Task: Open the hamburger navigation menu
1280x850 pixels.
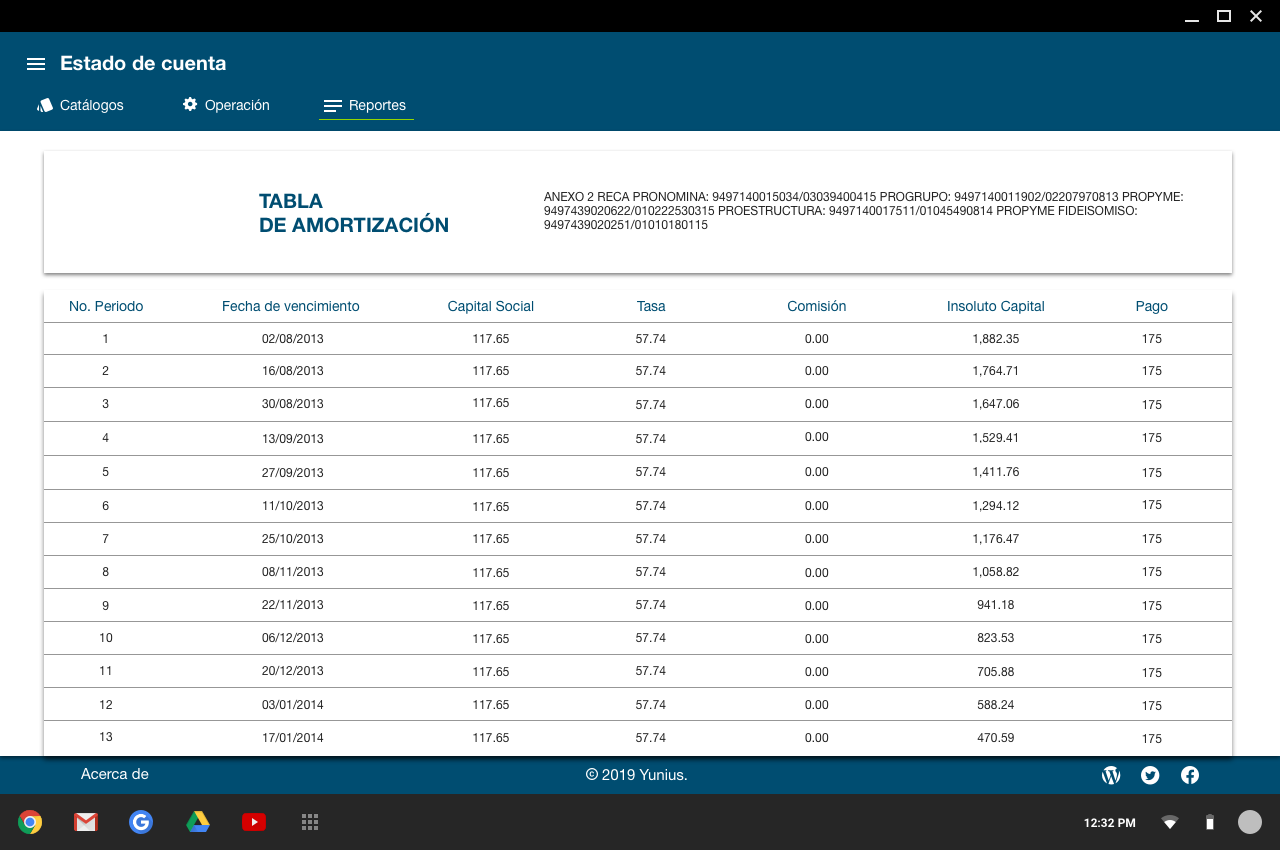Action: tap(36, 64)
